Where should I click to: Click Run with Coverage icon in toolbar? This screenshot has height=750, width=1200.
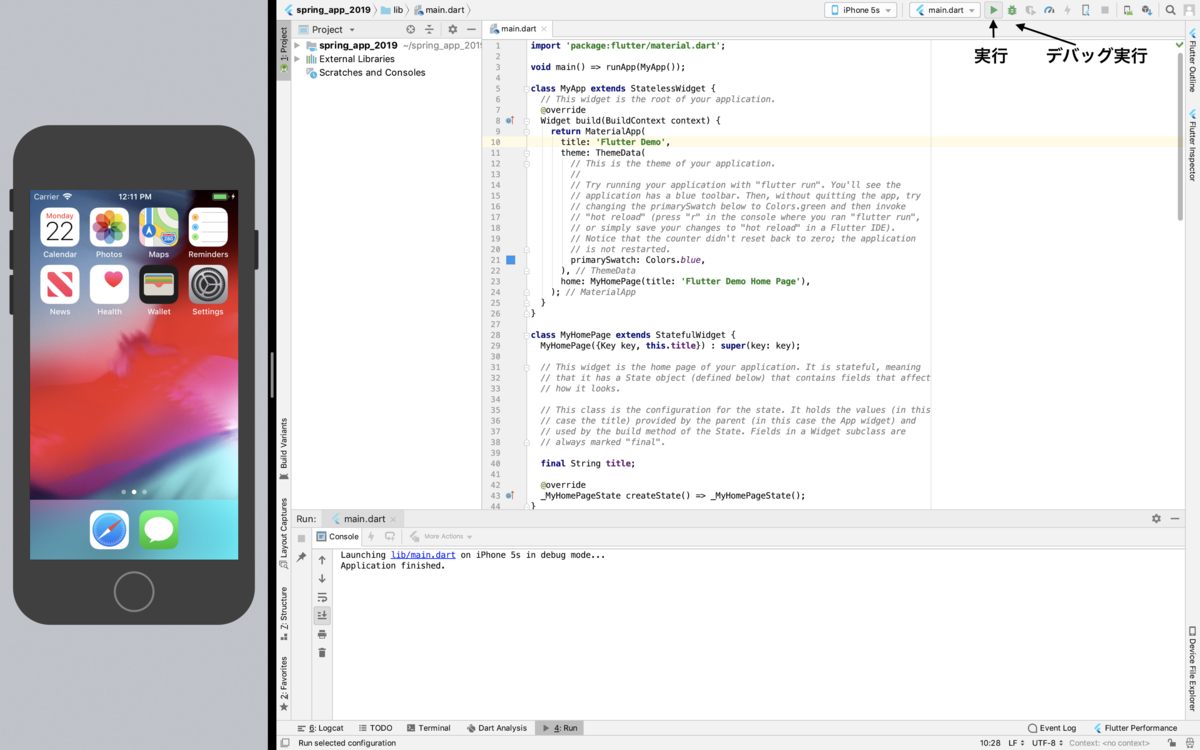click(x=1030, y=10)
